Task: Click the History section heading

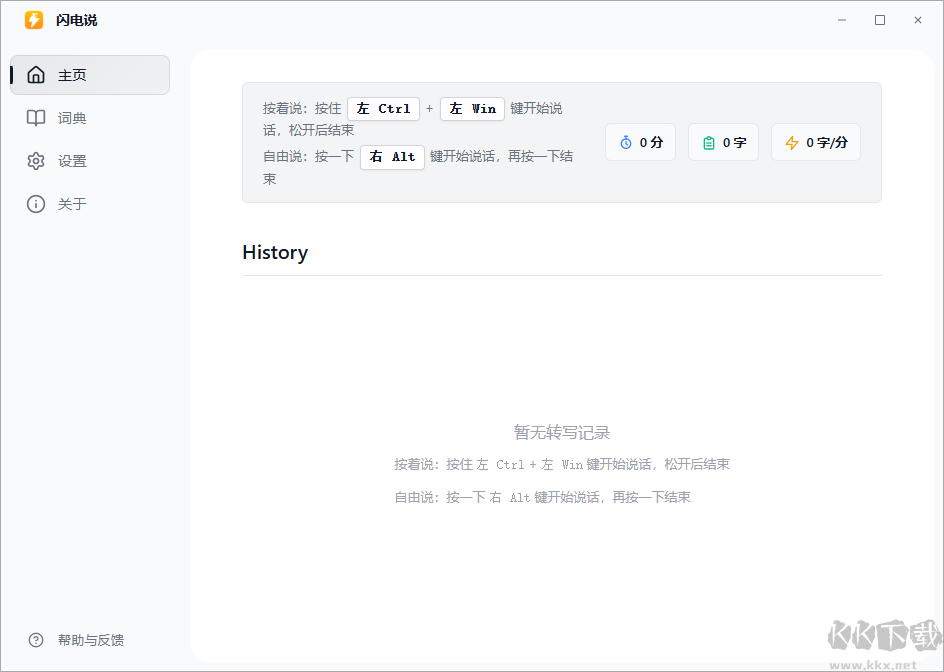Action: click(275, 252)
